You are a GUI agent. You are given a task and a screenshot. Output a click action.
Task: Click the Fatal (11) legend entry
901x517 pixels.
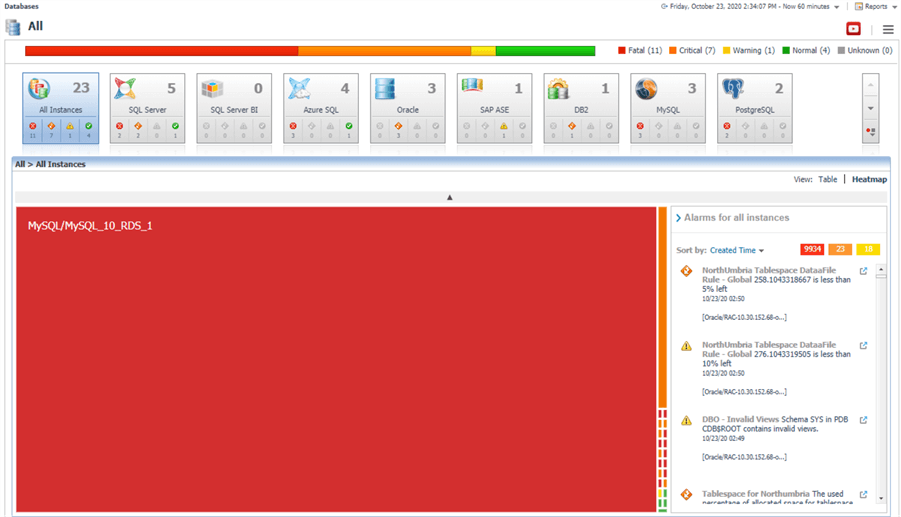640,51
